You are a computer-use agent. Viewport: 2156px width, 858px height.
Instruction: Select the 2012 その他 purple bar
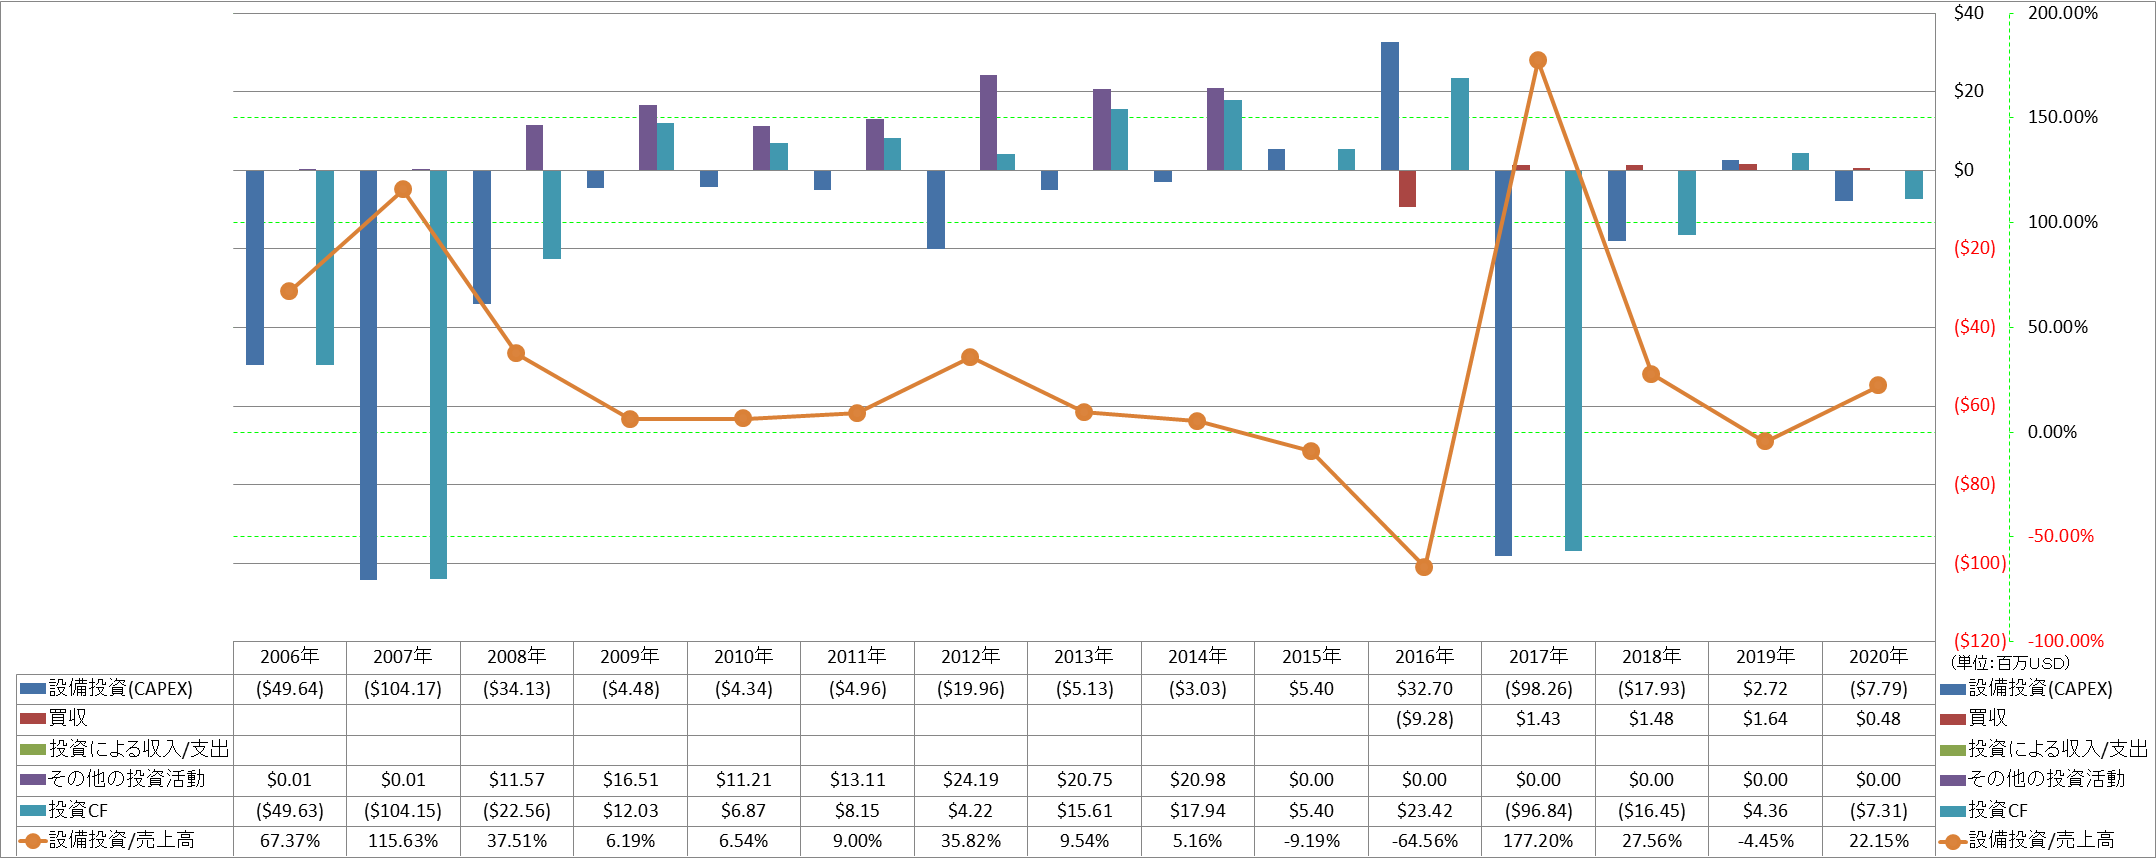click(x=988, y=122)
